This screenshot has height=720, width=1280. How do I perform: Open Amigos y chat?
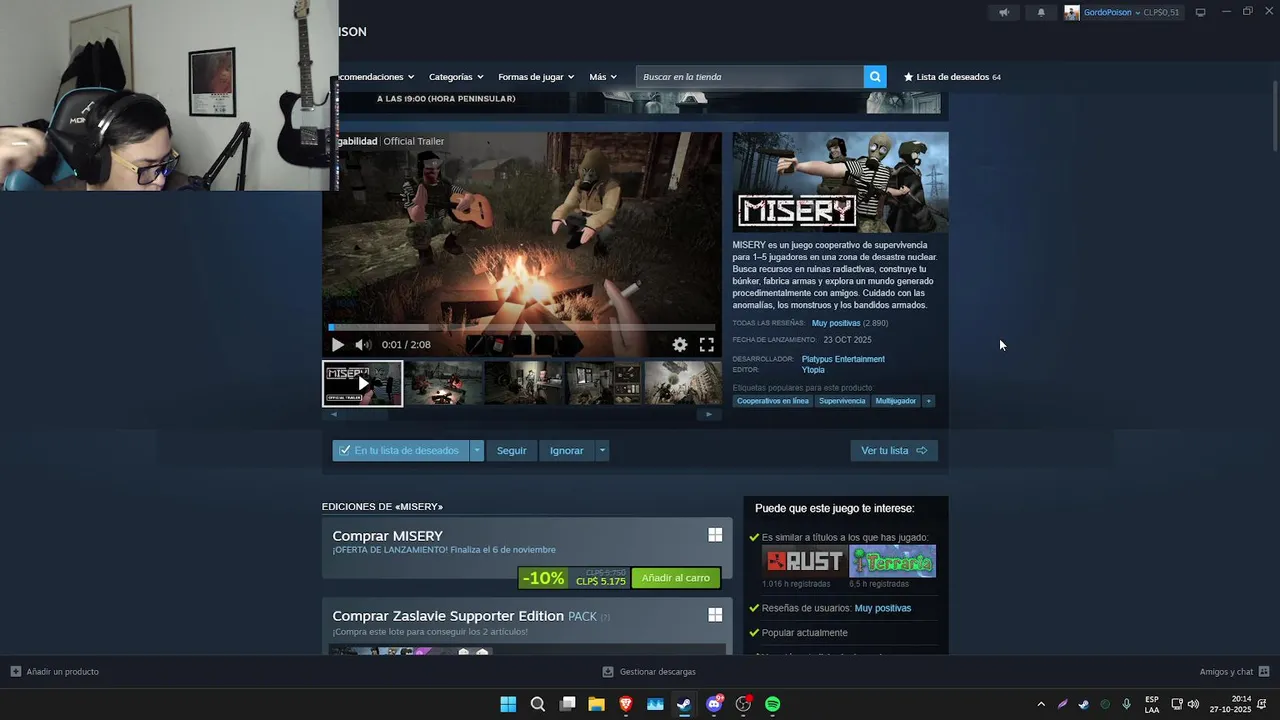pyautogui.click(x=1234, y=671)
